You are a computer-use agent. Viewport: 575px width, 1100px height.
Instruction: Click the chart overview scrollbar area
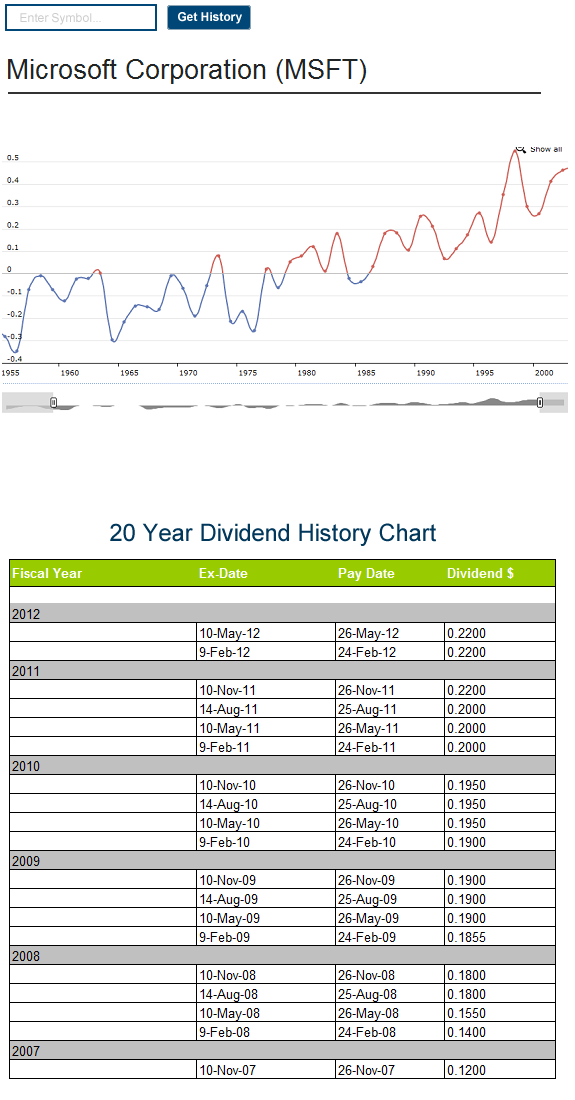pos(284,403)
